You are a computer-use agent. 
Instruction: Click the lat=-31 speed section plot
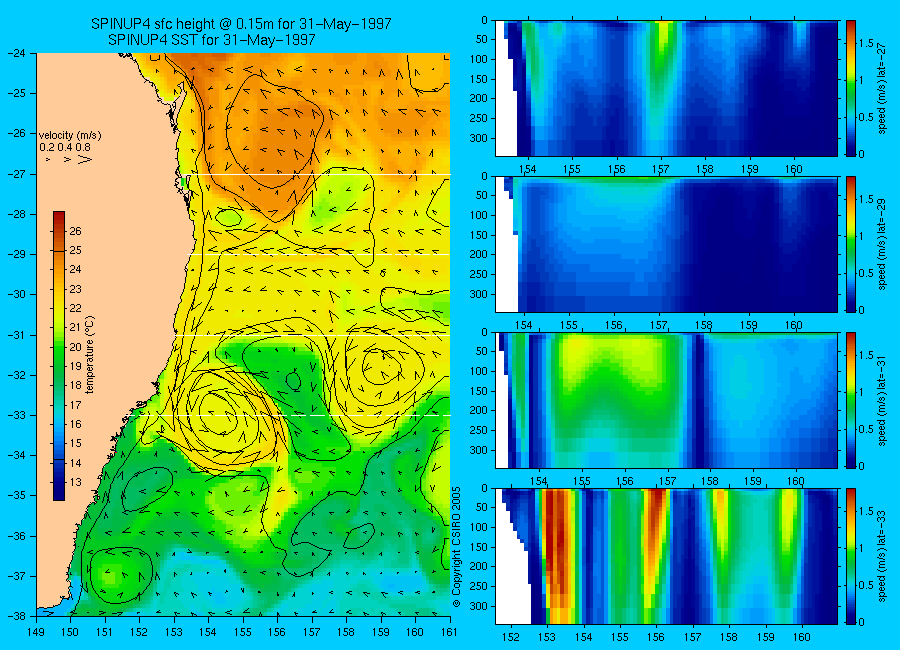(x=666, y=400)
